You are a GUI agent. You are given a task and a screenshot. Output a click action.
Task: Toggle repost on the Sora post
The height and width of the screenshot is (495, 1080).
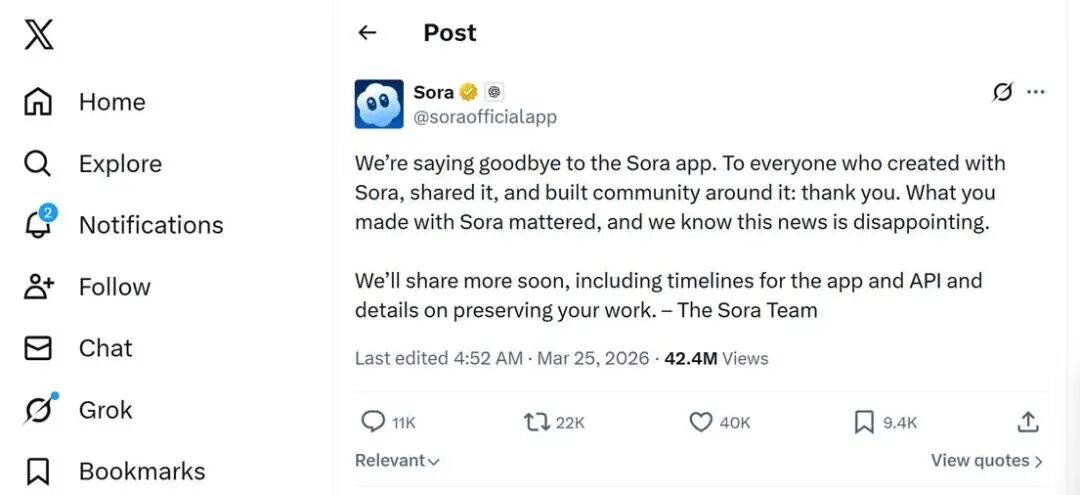(x=537, y=423)
